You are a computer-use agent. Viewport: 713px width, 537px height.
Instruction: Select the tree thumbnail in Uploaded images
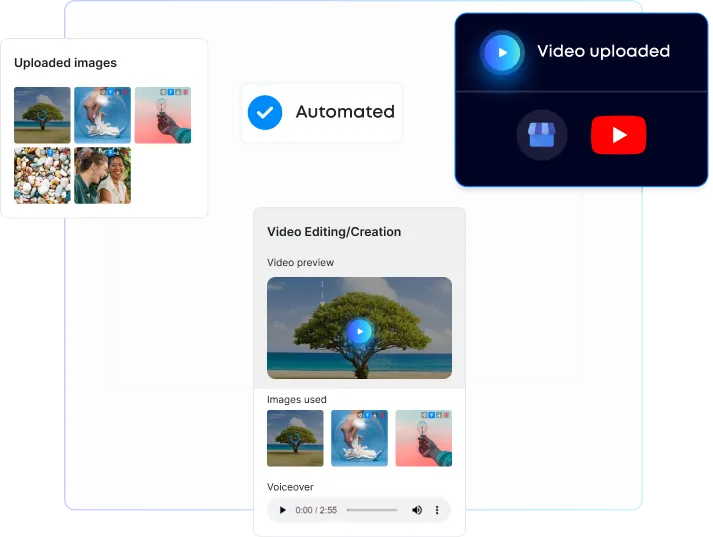(42, 115)
